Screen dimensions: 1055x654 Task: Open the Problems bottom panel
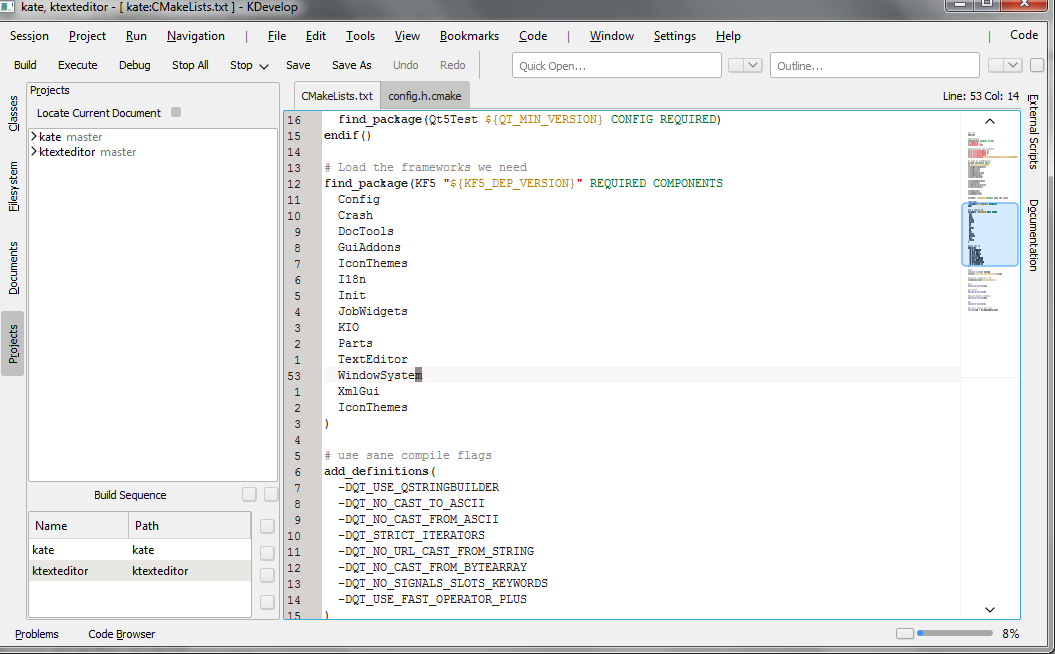pos(37,634)
